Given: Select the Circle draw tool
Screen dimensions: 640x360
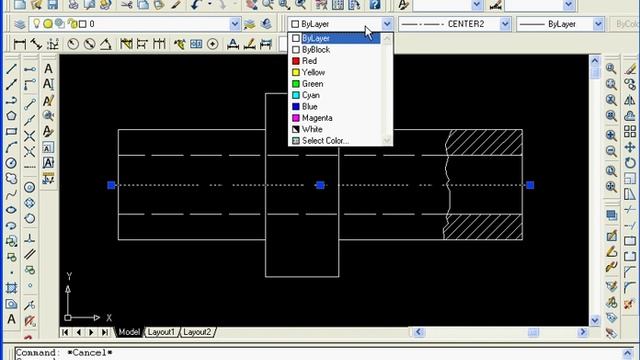Looking at the screenshot, I should pos(11,163).
